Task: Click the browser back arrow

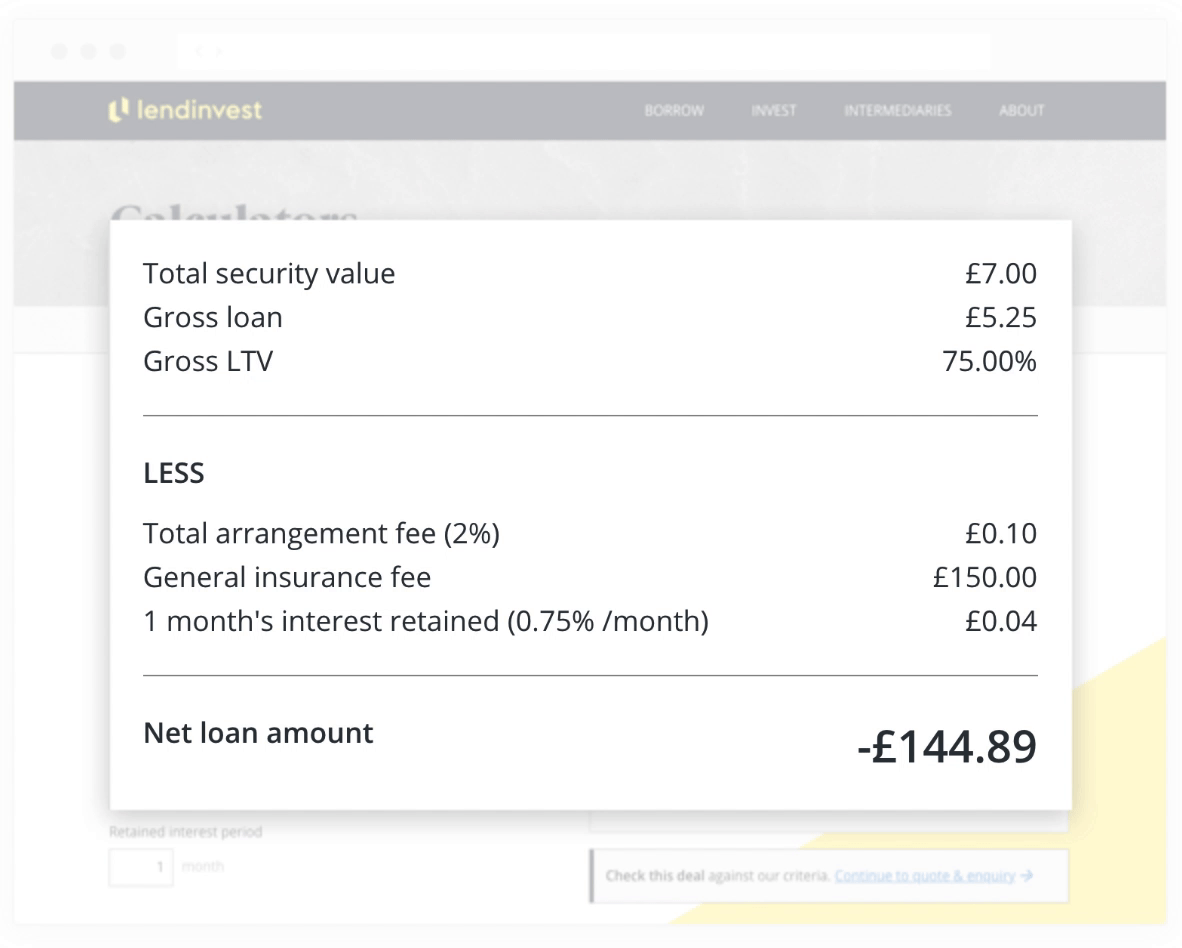Action: (x=199, y=51)
